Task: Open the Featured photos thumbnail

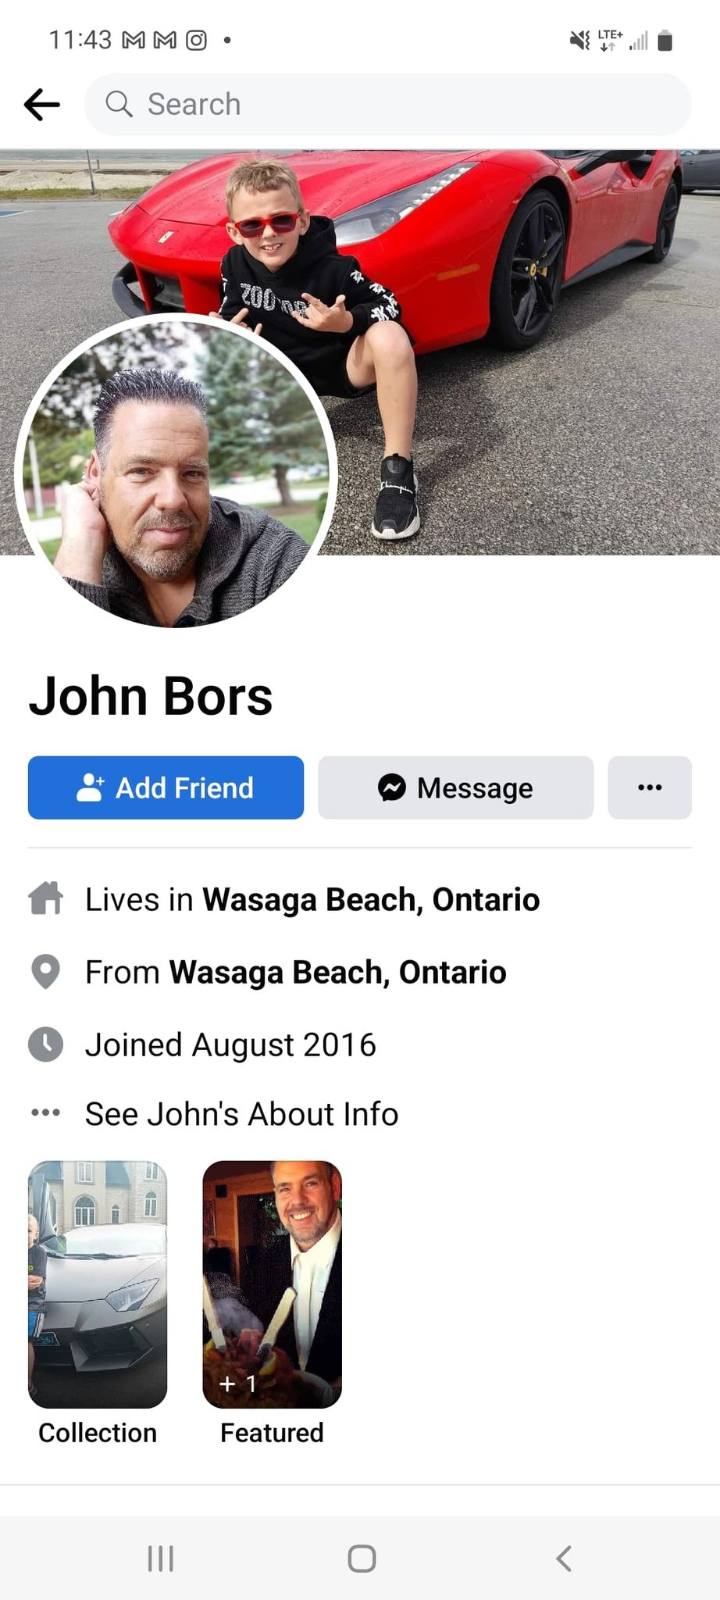Action: coord(272,1285)
